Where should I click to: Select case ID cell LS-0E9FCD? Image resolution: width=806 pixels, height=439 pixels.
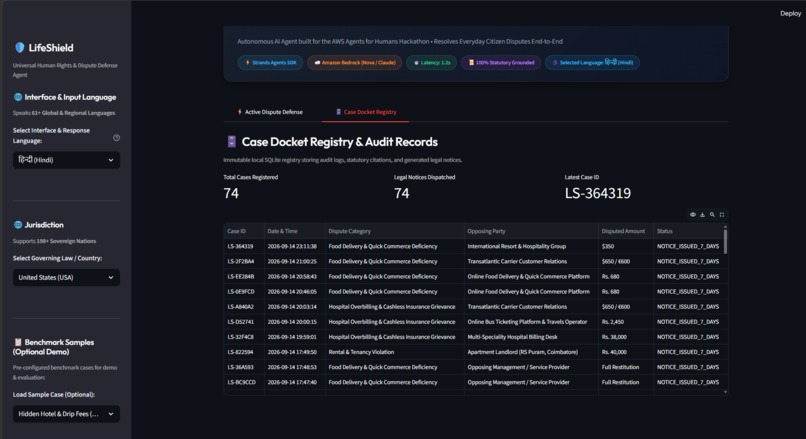[244, 291]
